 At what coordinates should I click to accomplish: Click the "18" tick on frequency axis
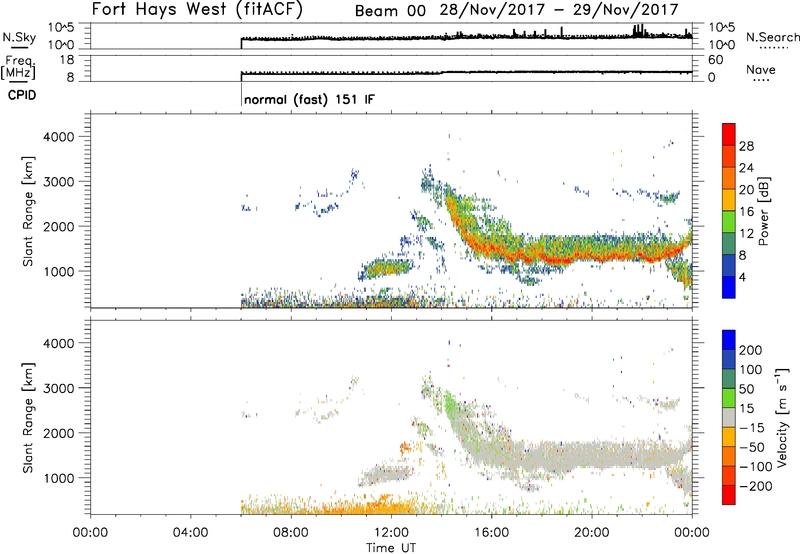[67, 60]
